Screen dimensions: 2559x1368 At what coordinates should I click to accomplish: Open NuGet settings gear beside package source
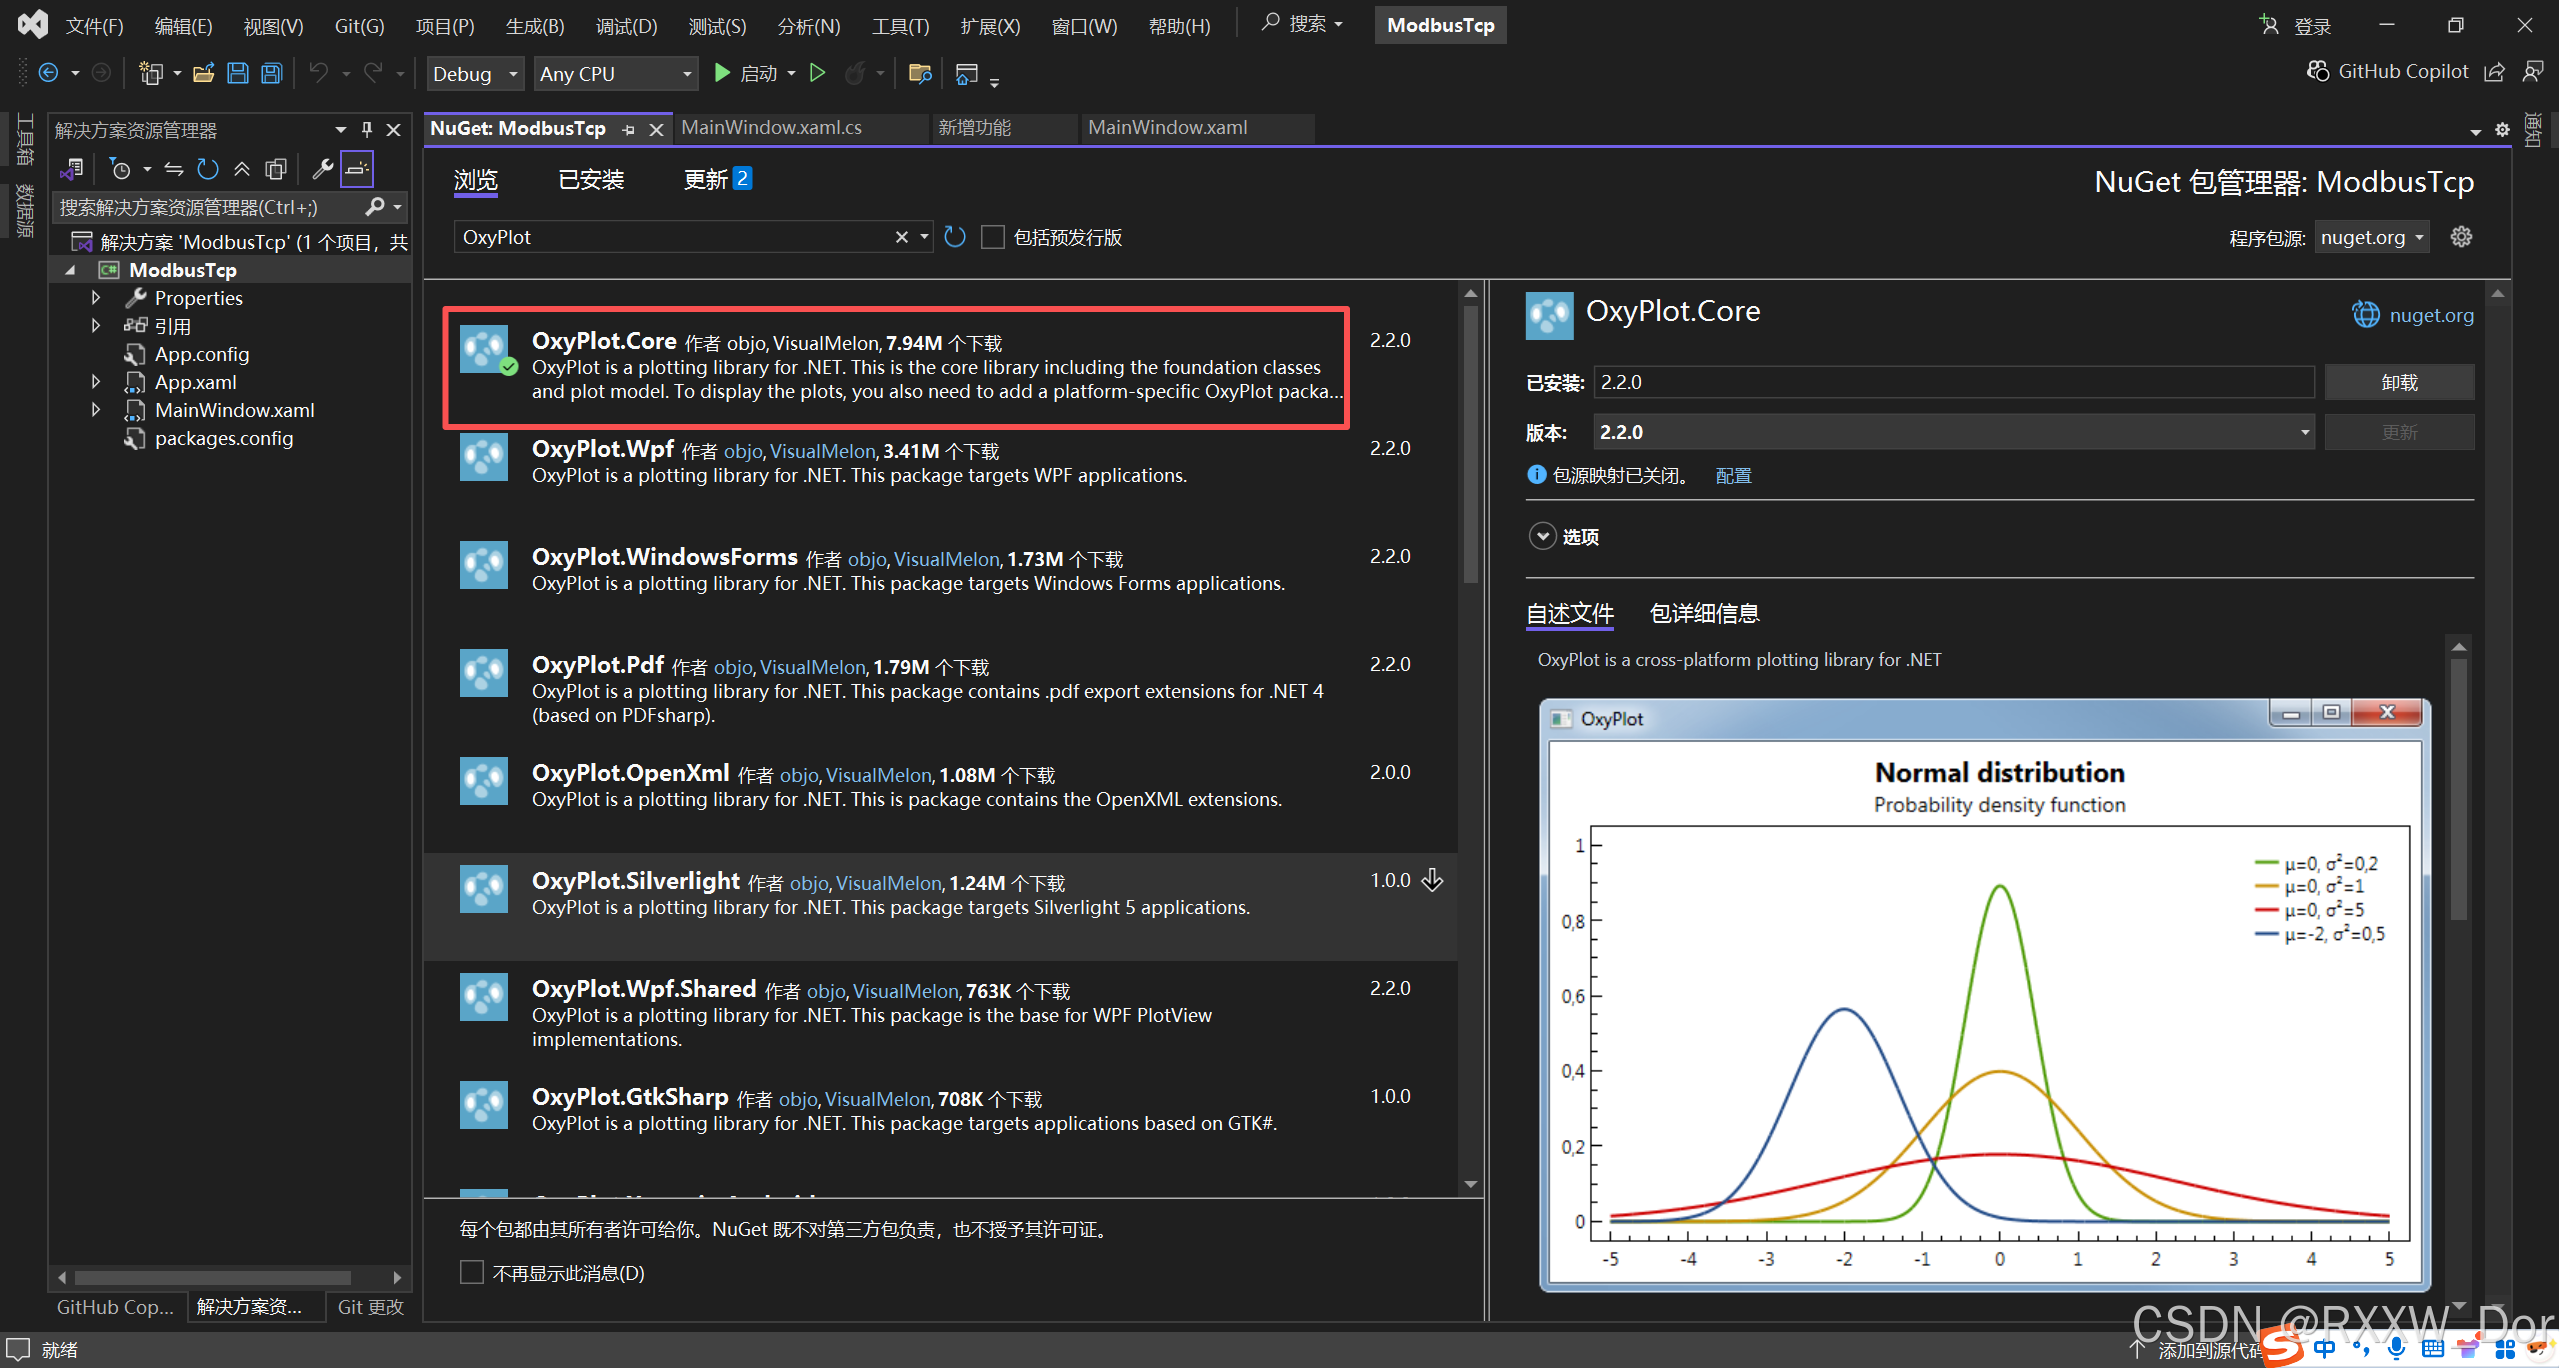2461,237
